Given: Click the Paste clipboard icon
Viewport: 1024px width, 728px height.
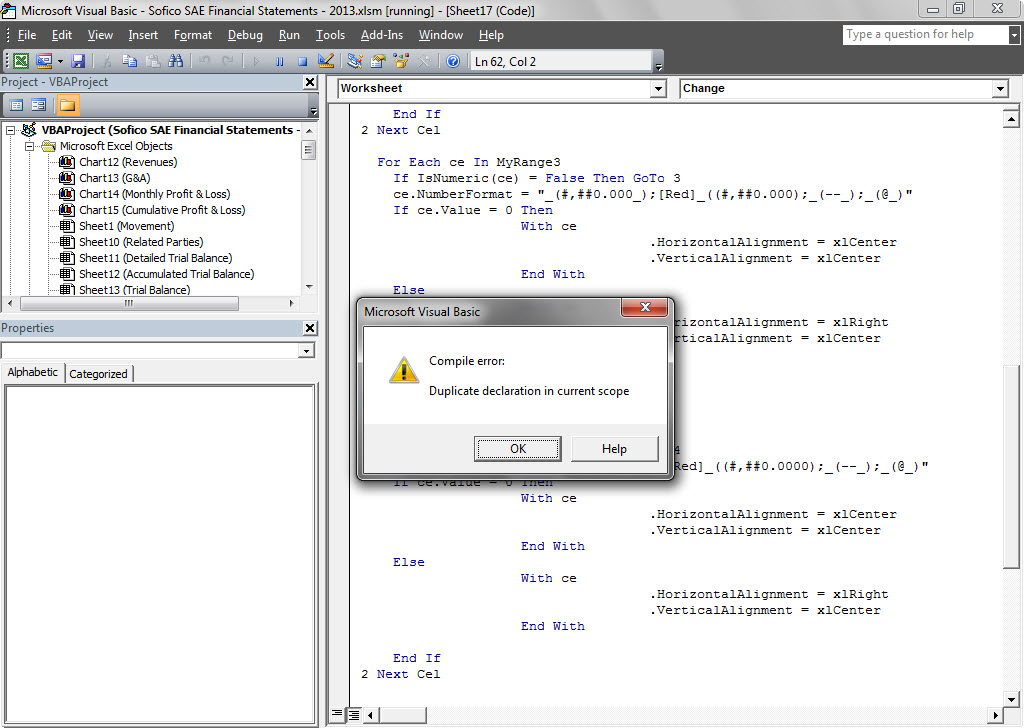Looking at the screenshot, I should [153, 61].
